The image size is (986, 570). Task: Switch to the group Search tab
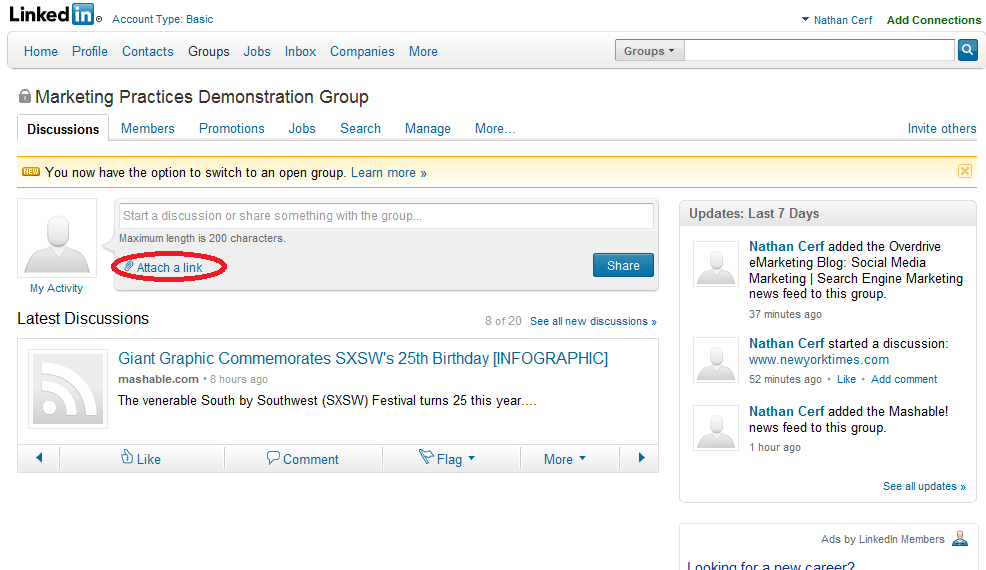[360, 128]
